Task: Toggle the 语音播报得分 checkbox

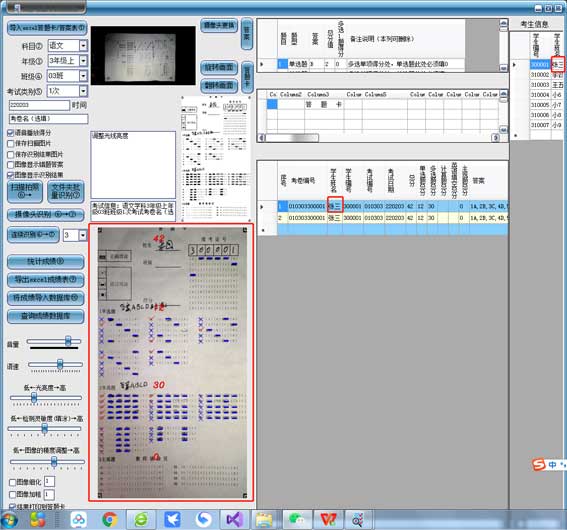Action: click(10, 133)
